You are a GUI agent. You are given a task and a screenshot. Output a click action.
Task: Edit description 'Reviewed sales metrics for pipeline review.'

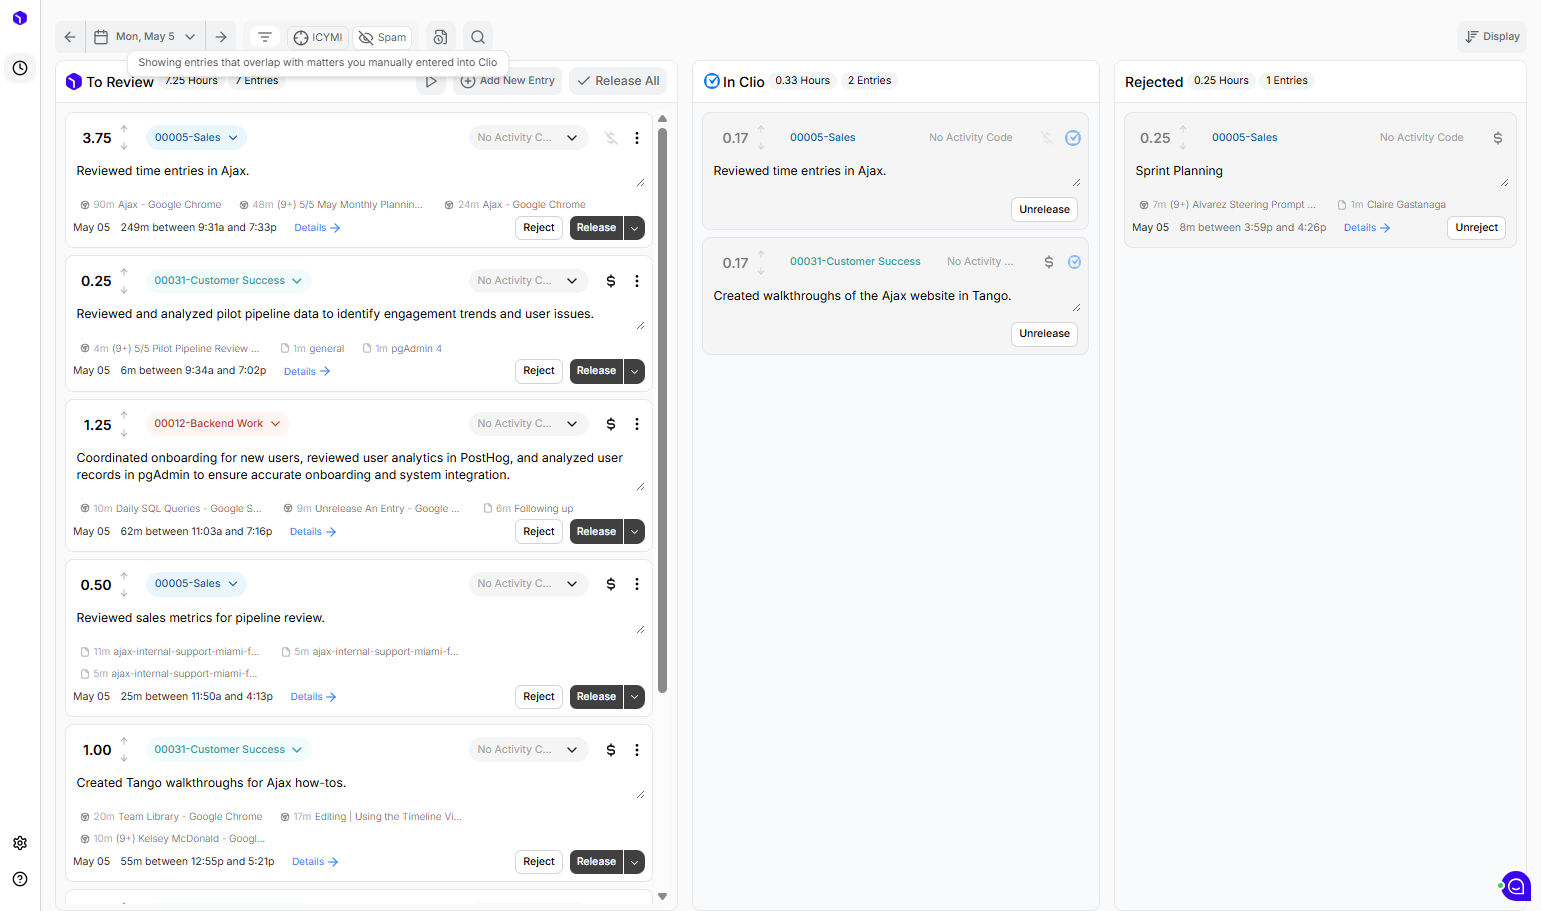pyautogui.click(x=360, y=618)
